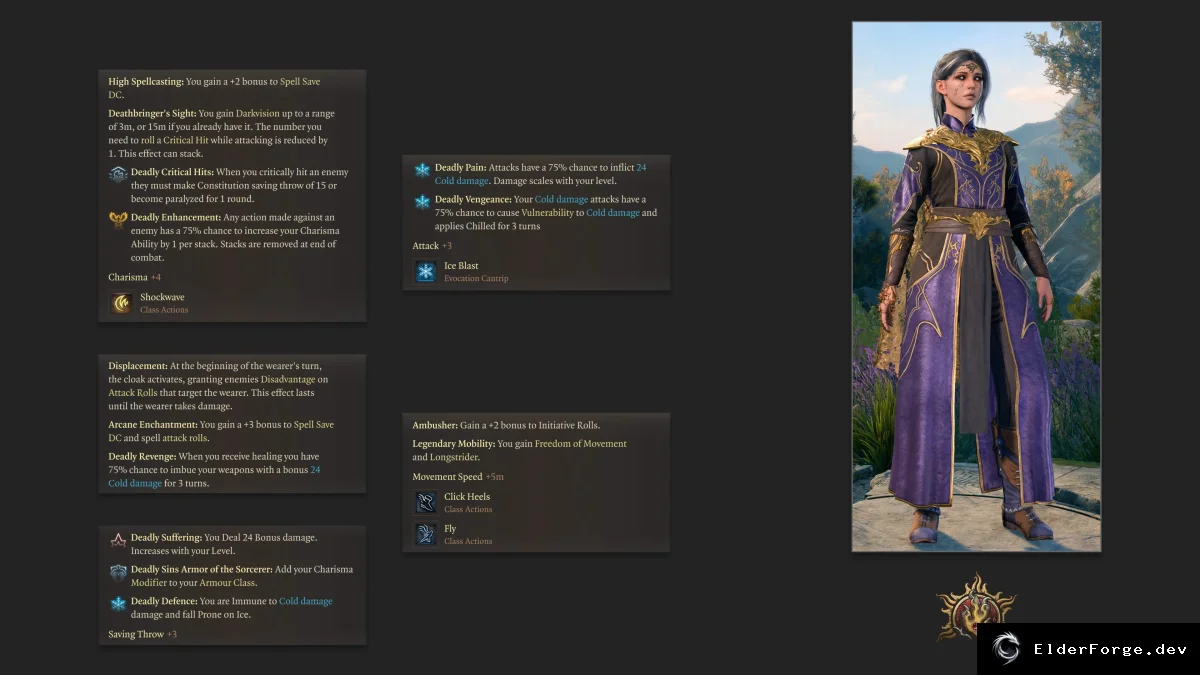Select the Click Heels action icon
Screen dimensions: 1200x675
tap(425, 502)
